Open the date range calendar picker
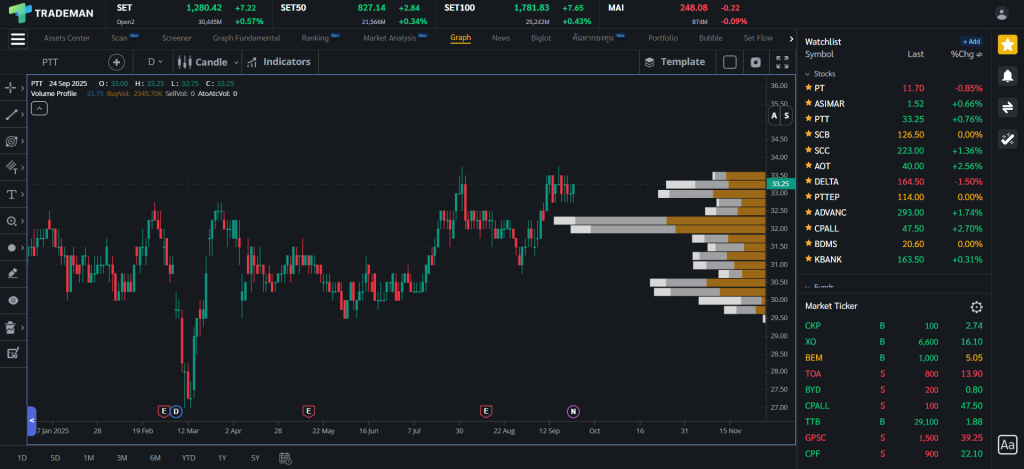Viewport: 1024px width, 469px height. tap(285, 458)
